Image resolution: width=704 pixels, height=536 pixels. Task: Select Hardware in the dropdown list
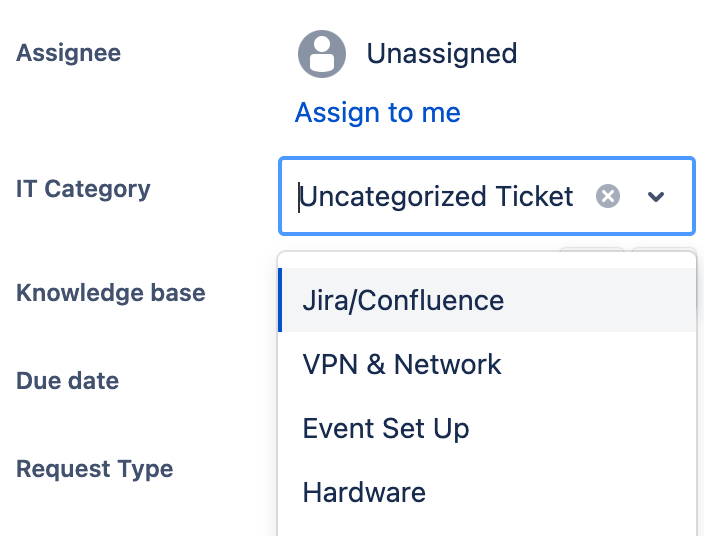click(364, 492)
